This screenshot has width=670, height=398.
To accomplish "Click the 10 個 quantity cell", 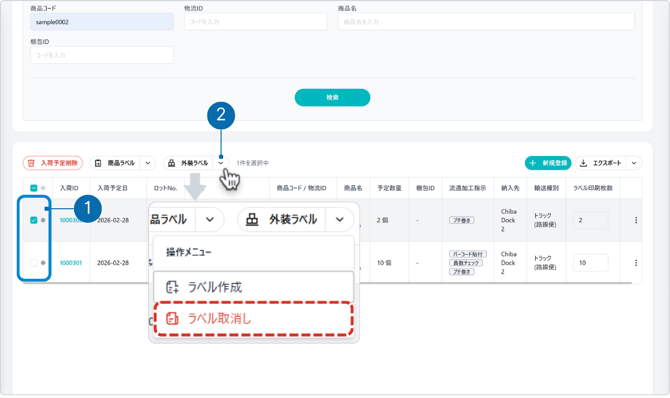I will [x=384, y=263].
